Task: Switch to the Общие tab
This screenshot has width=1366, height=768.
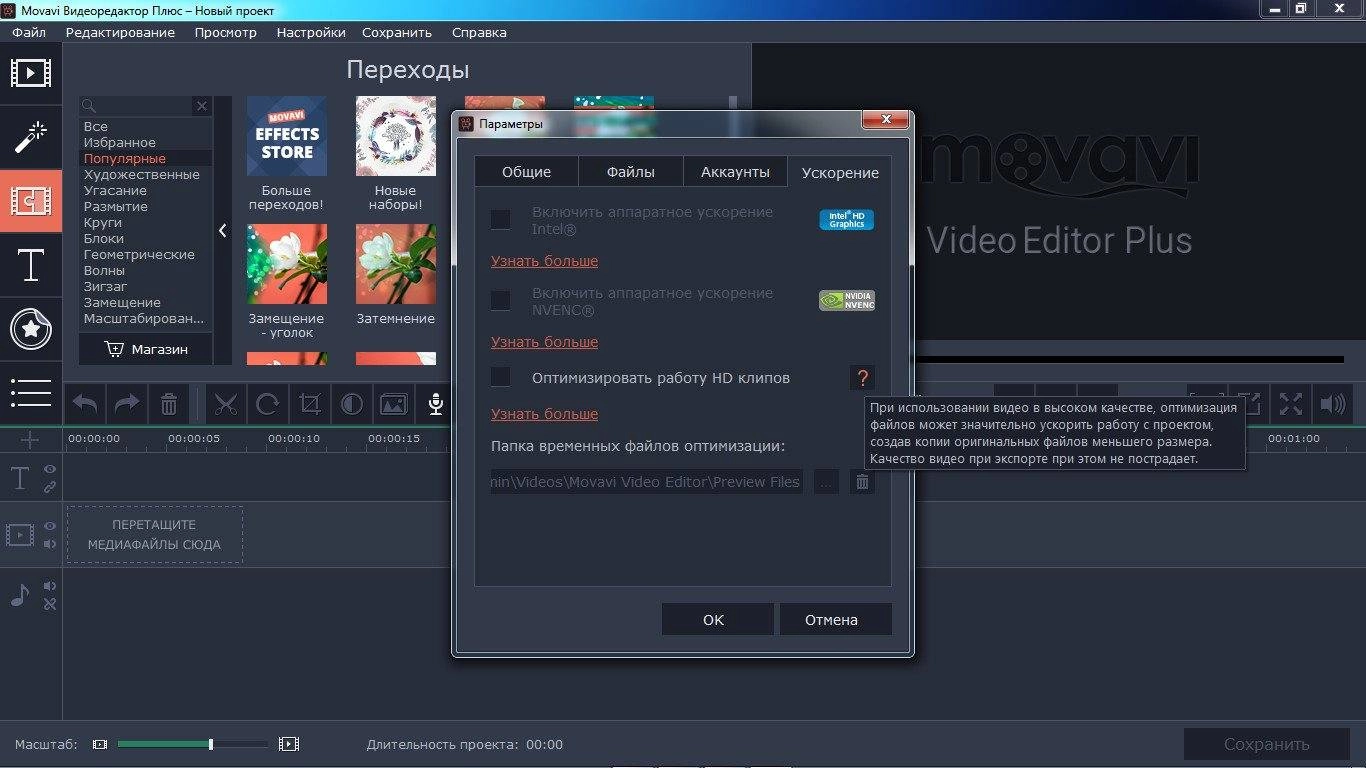Action: coord(526,172)
